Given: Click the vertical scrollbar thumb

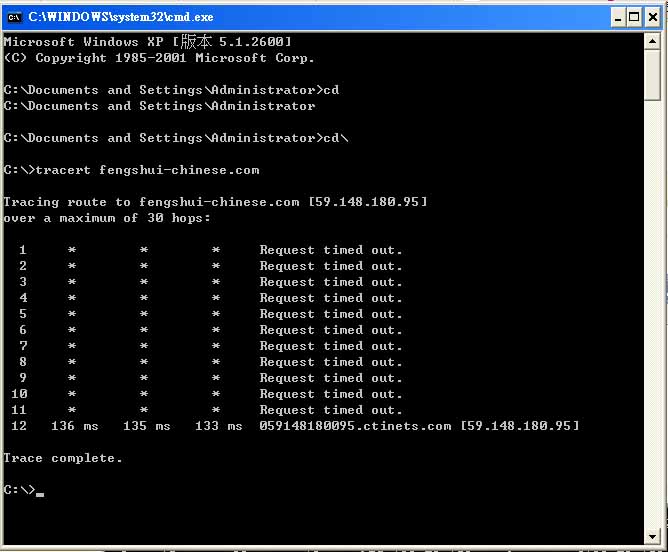Looking at the screenshot, I should (652, 75).
